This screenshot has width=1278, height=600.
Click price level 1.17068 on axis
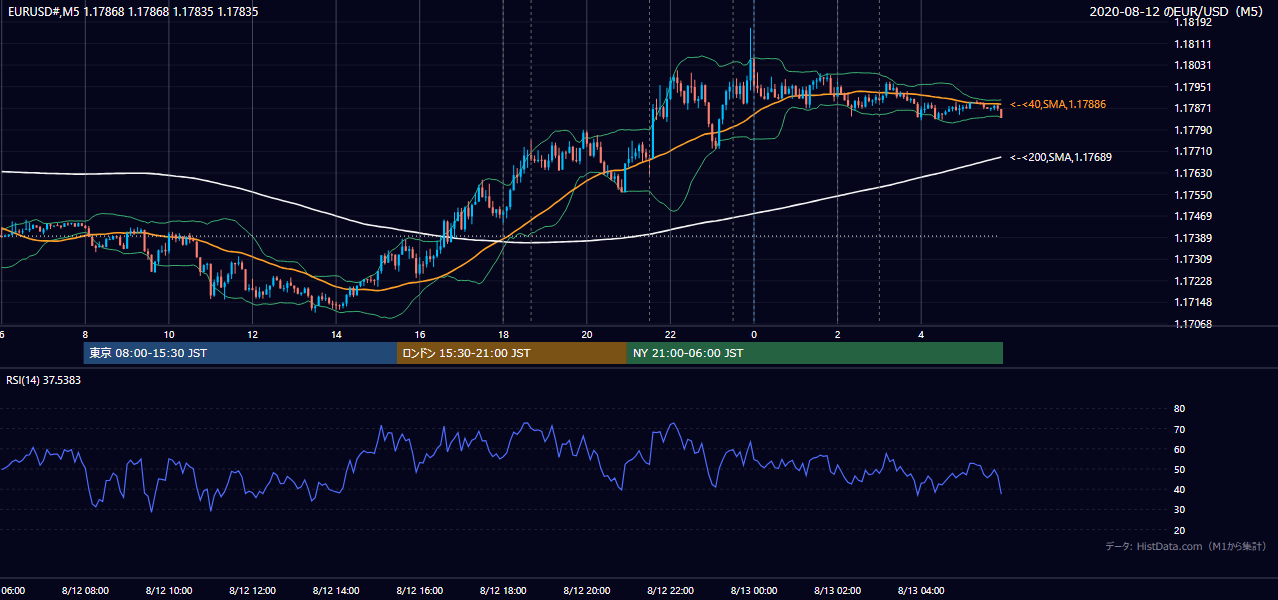[1193, 324]
